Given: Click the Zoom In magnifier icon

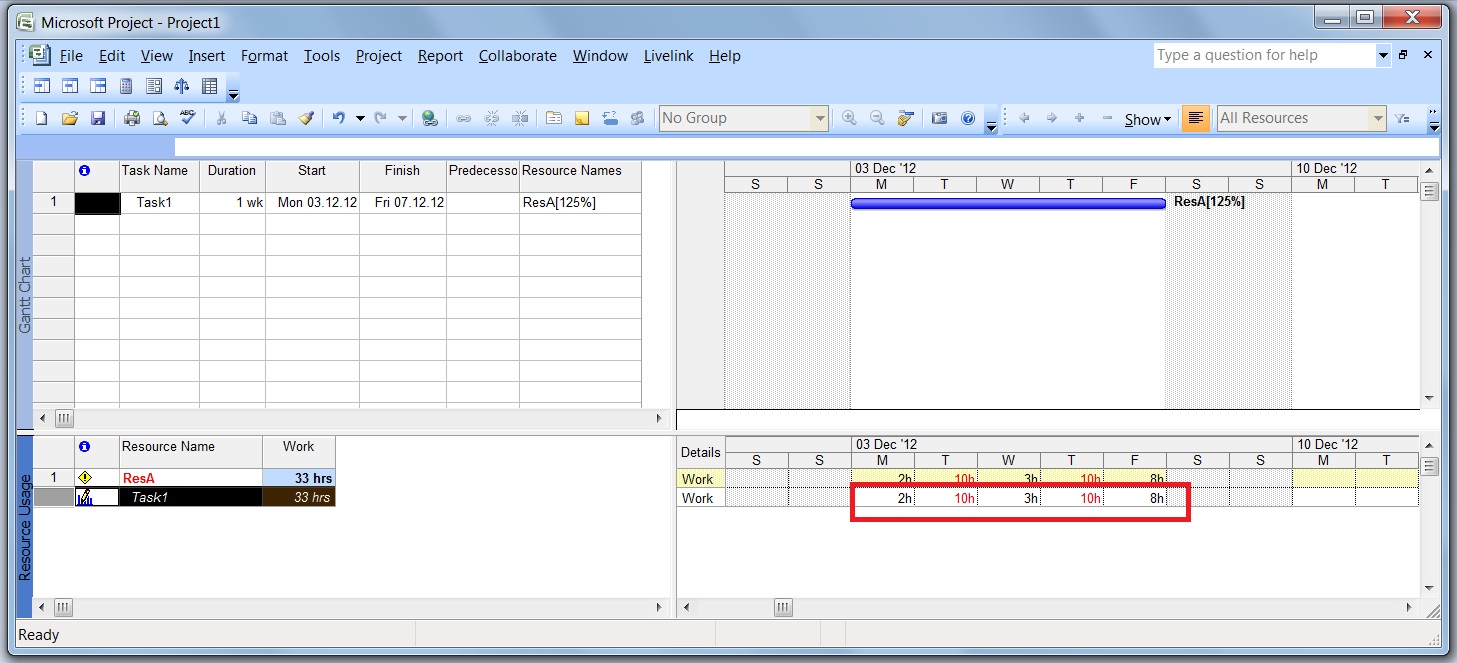Looking at the screenshot, I should pos(849,118).
